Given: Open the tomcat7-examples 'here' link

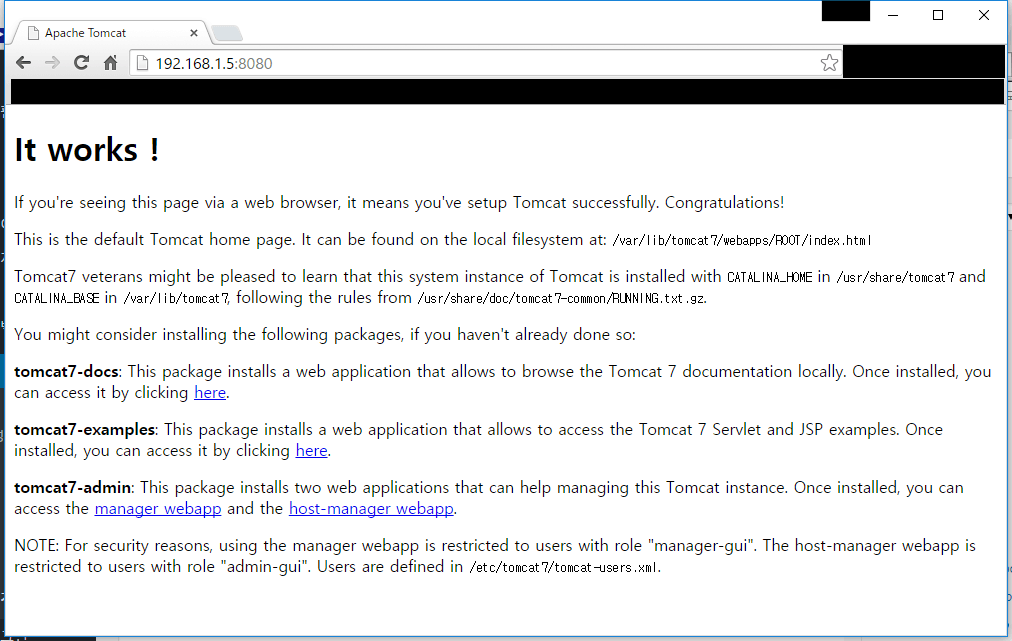Looking at the screenshot, I should click(x=311, y=451).
